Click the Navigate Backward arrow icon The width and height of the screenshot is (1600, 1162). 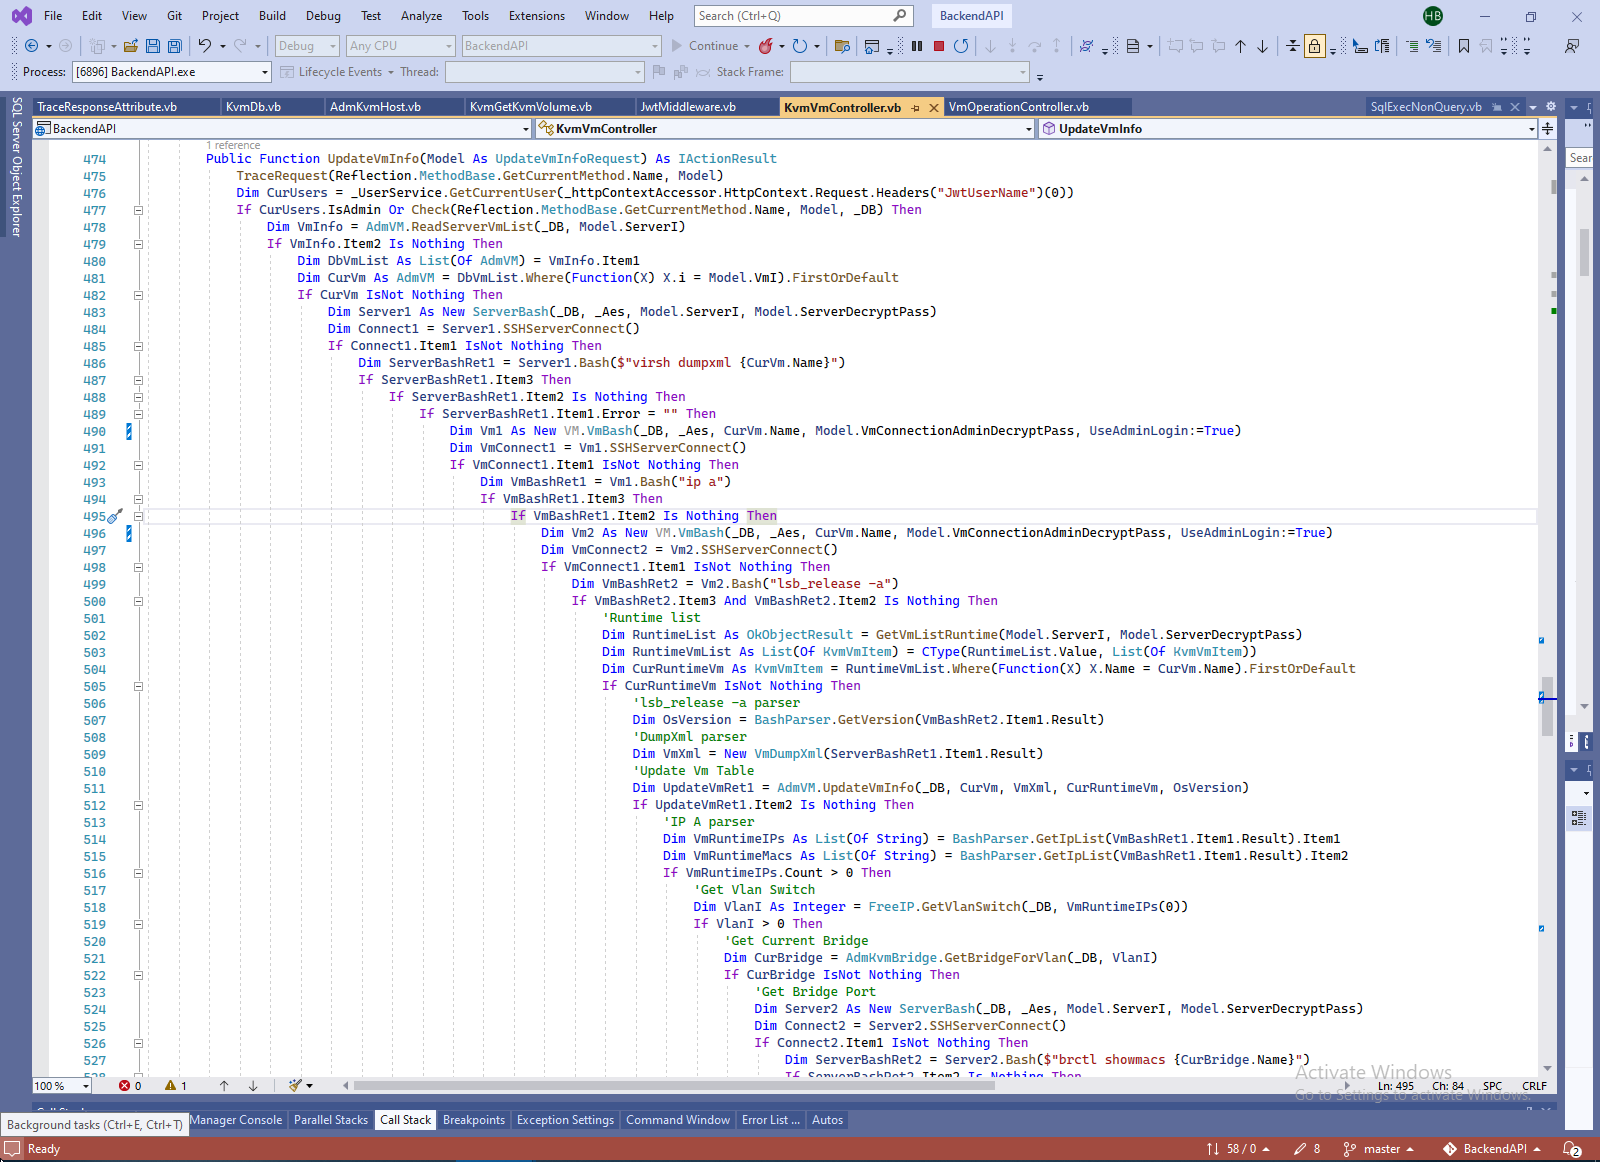(x=32, y=46)
